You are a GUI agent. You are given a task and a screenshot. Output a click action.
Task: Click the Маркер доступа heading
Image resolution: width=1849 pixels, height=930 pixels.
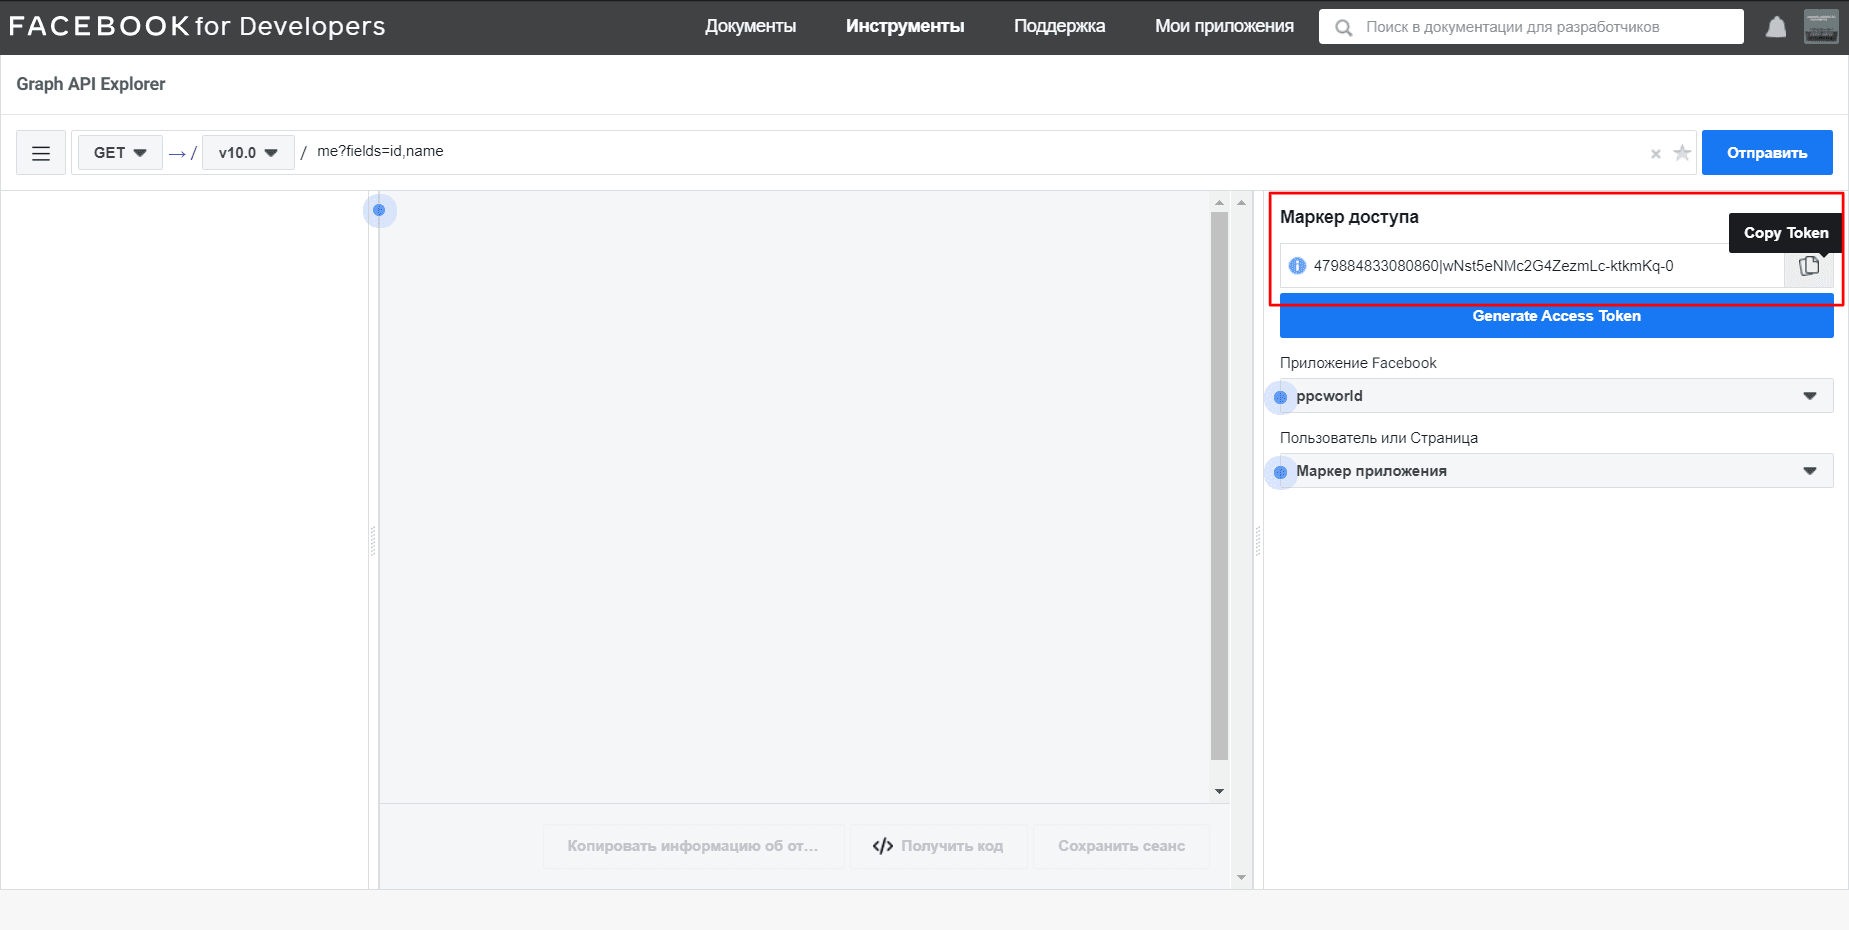tap(1349, 217)
